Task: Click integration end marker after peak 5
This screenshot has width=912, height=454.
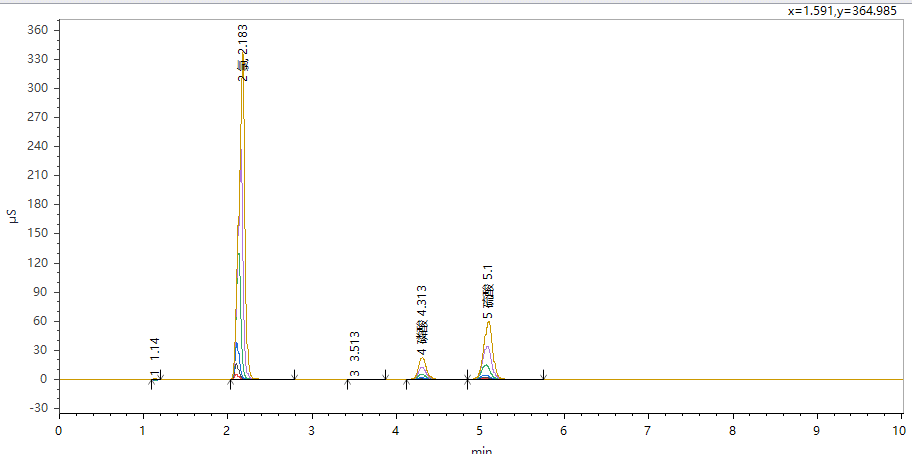Action: pos(543,375)
